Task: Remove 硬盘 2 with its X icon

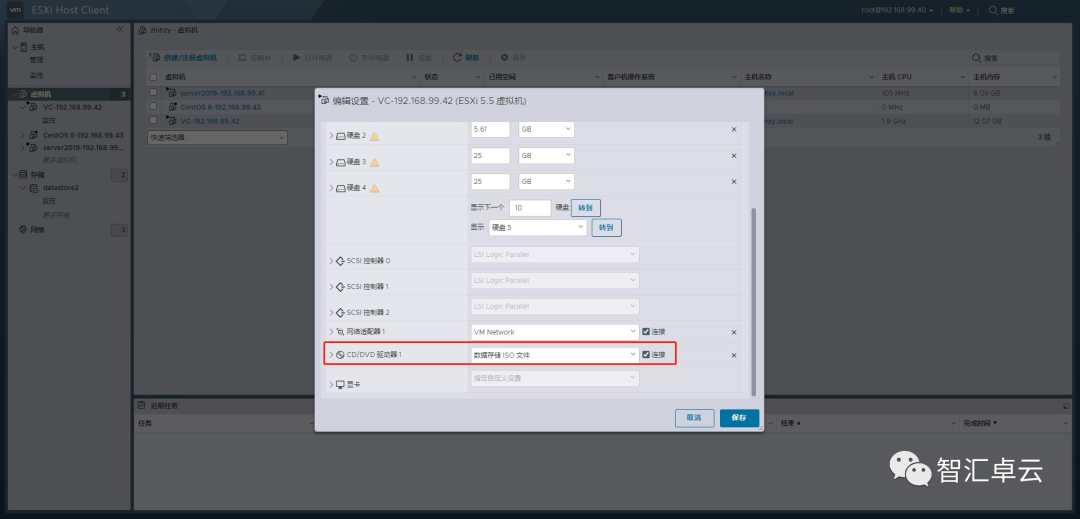Action: (734, 129)
